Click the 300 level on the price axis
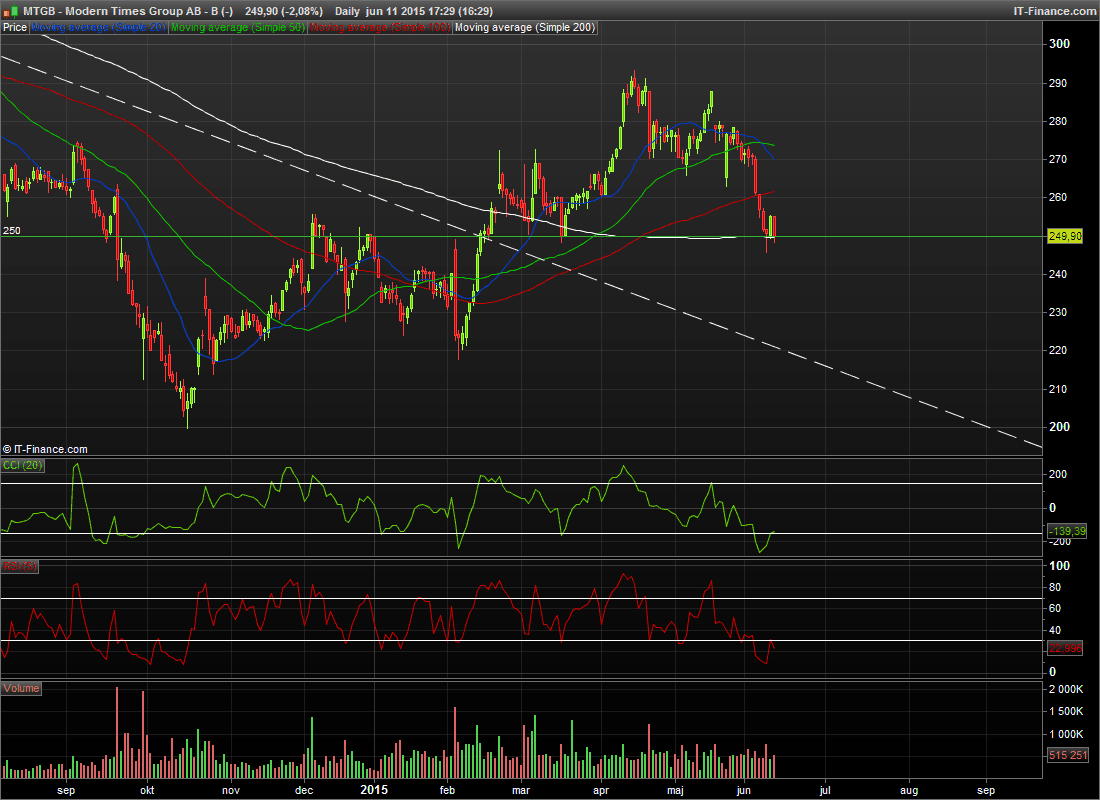 1059,44
